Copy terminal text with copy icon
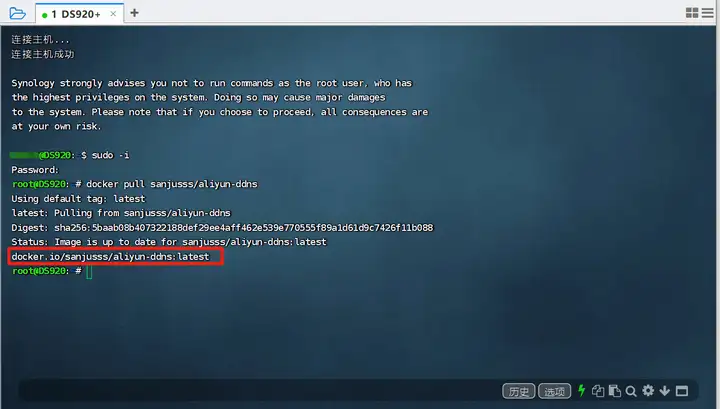The height and width of the screenshot is (409, 720). 598,391
